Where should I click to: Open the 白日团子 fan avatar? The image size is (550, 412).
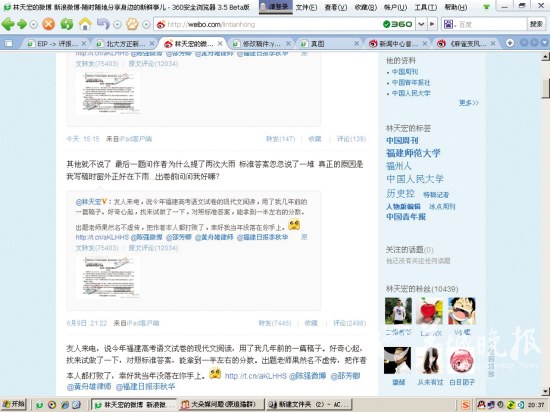click(462, 361)
